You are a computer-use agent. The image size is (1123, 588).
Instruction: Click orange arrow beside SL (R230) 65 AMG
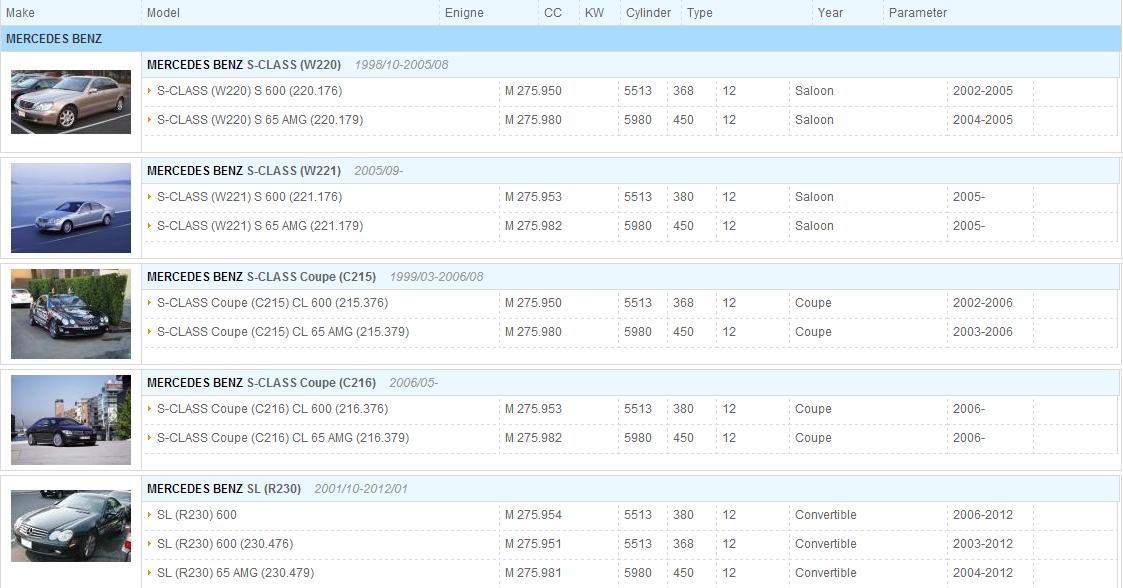tap(149, 572)
